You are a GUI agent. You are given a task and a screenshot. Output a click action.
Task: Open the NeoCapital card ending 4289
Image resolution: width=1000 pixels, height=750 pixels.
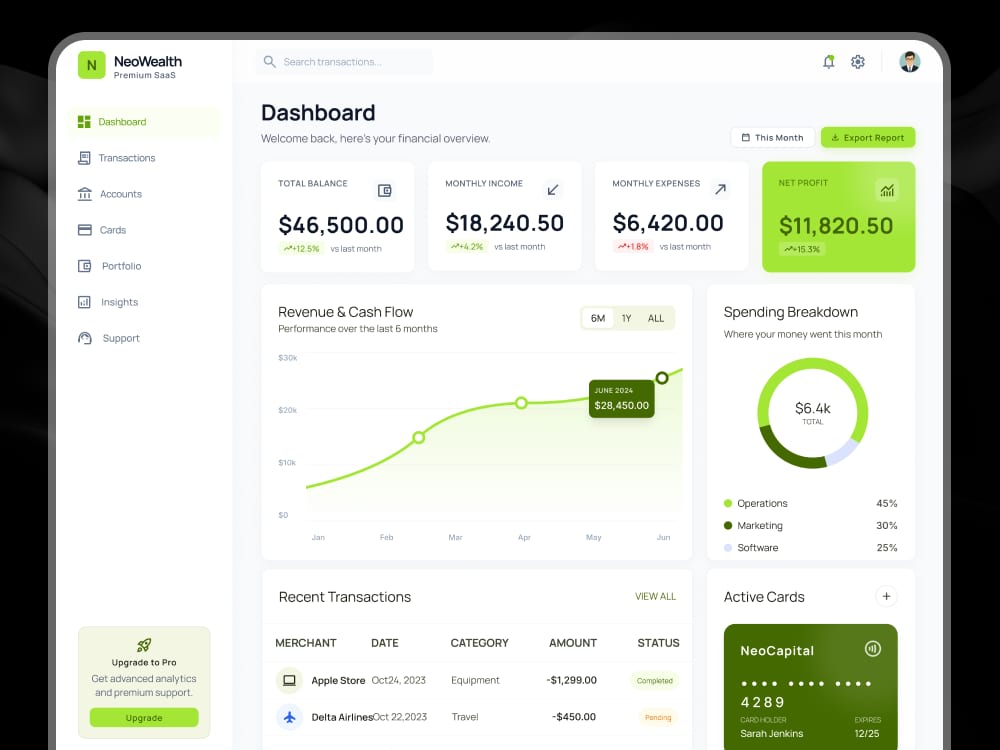[811, 687]
